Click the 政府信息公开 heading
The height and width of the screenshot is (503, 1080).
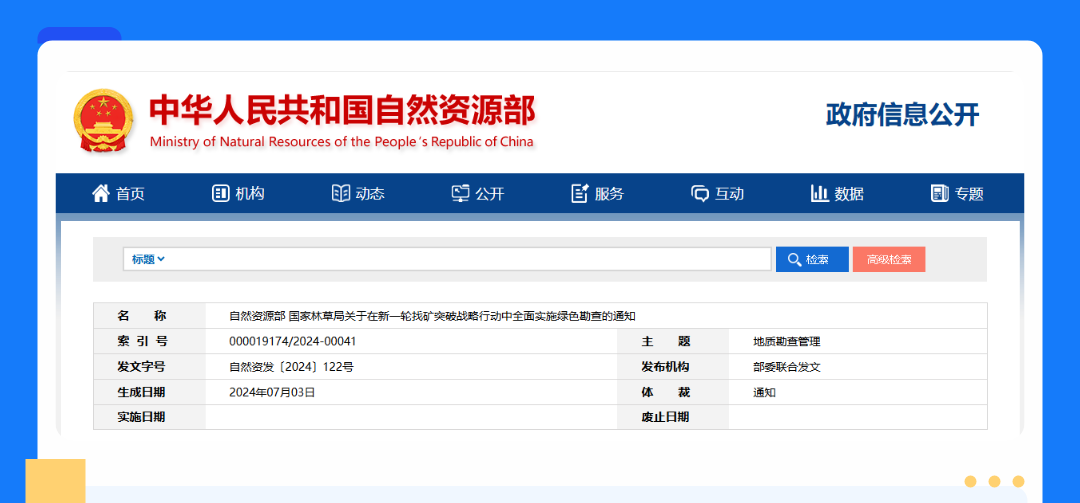(902, 115)
